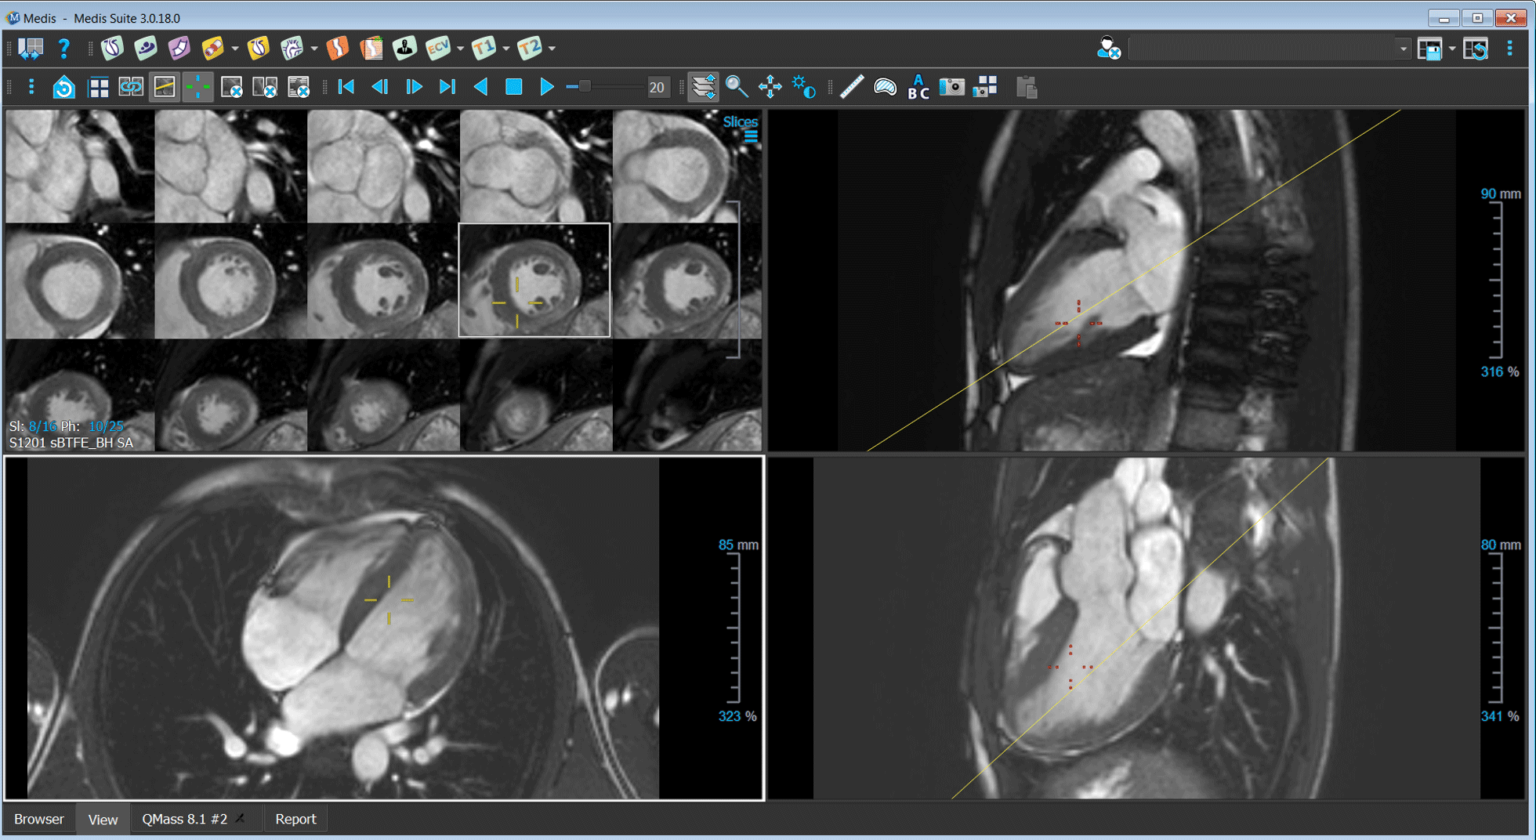Toggle the stack scrolling layers tool
Viewport: 1536px width, 840px height.
[704, 87]
